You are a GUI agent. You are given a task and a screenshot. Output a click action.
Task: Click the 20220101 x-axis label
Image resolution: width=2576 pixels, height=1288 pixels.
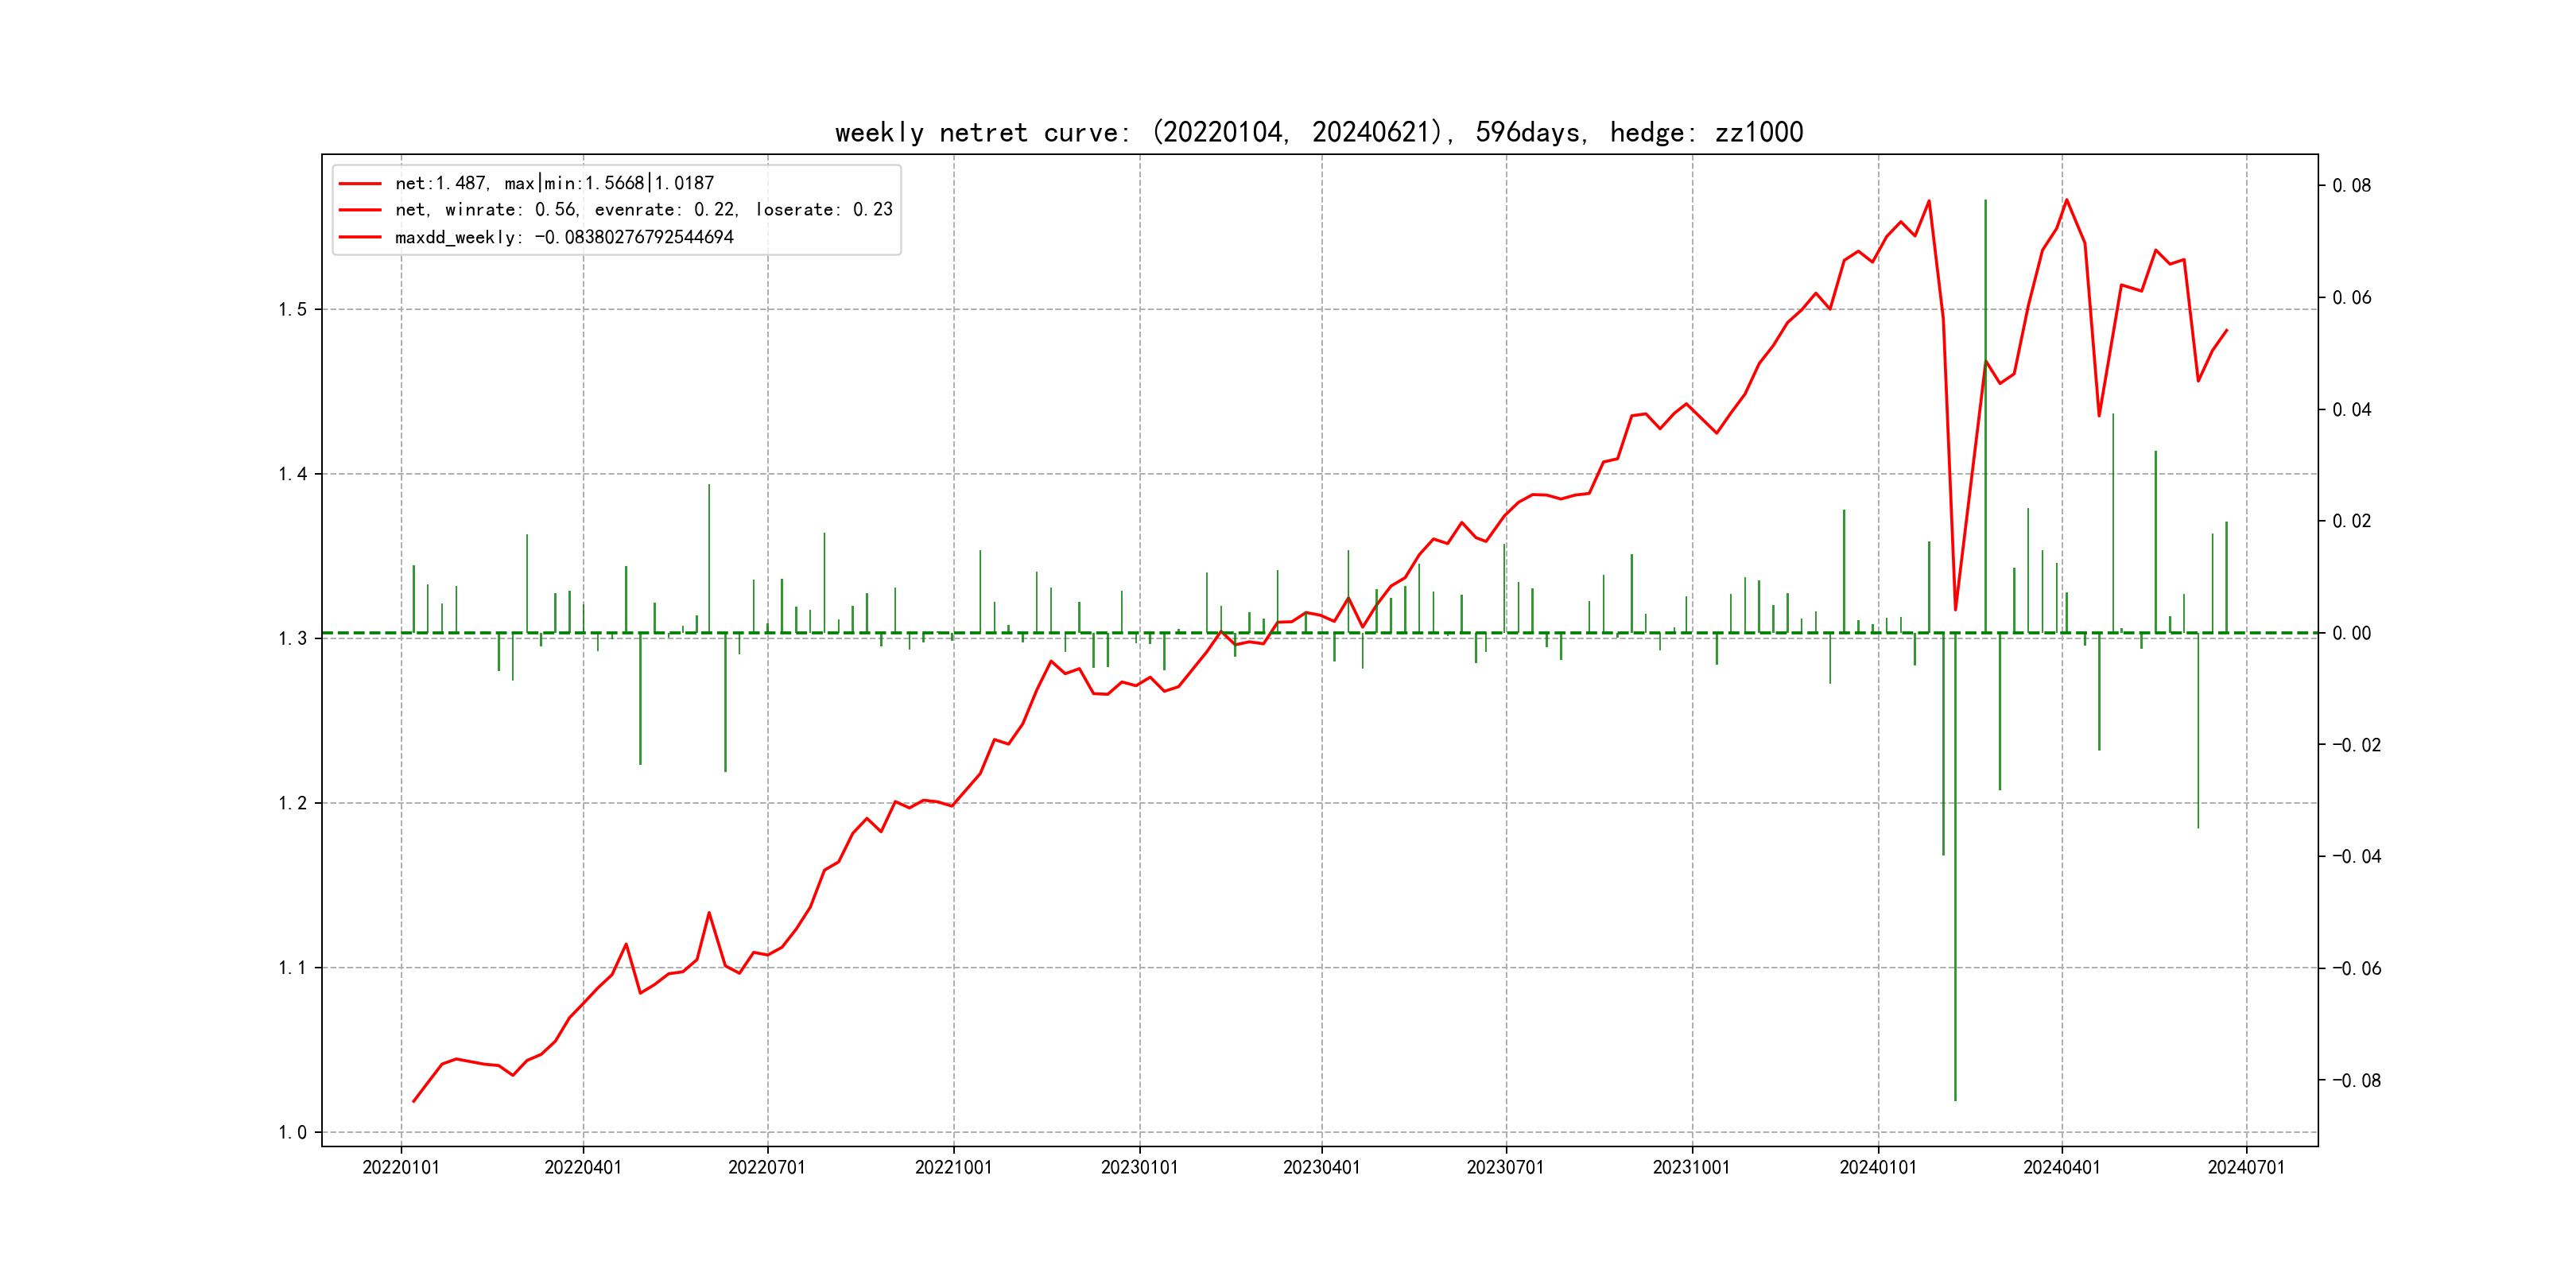(400, 1168)
